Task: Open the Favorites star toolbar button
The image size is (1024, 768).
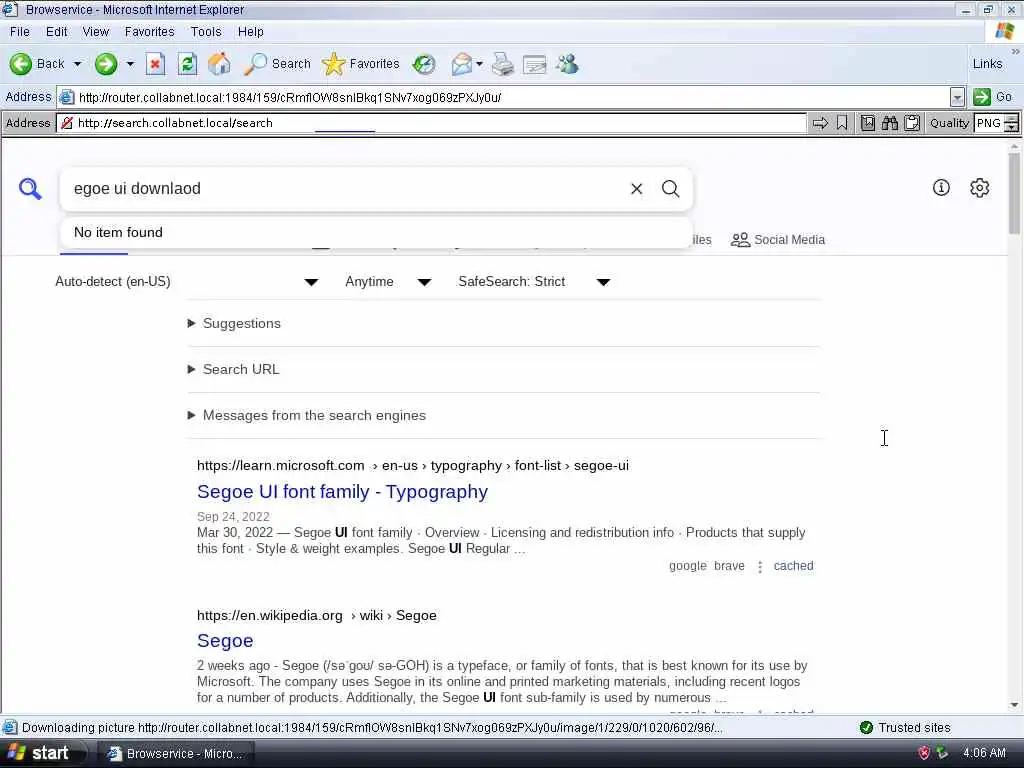Action: [360, 63]
